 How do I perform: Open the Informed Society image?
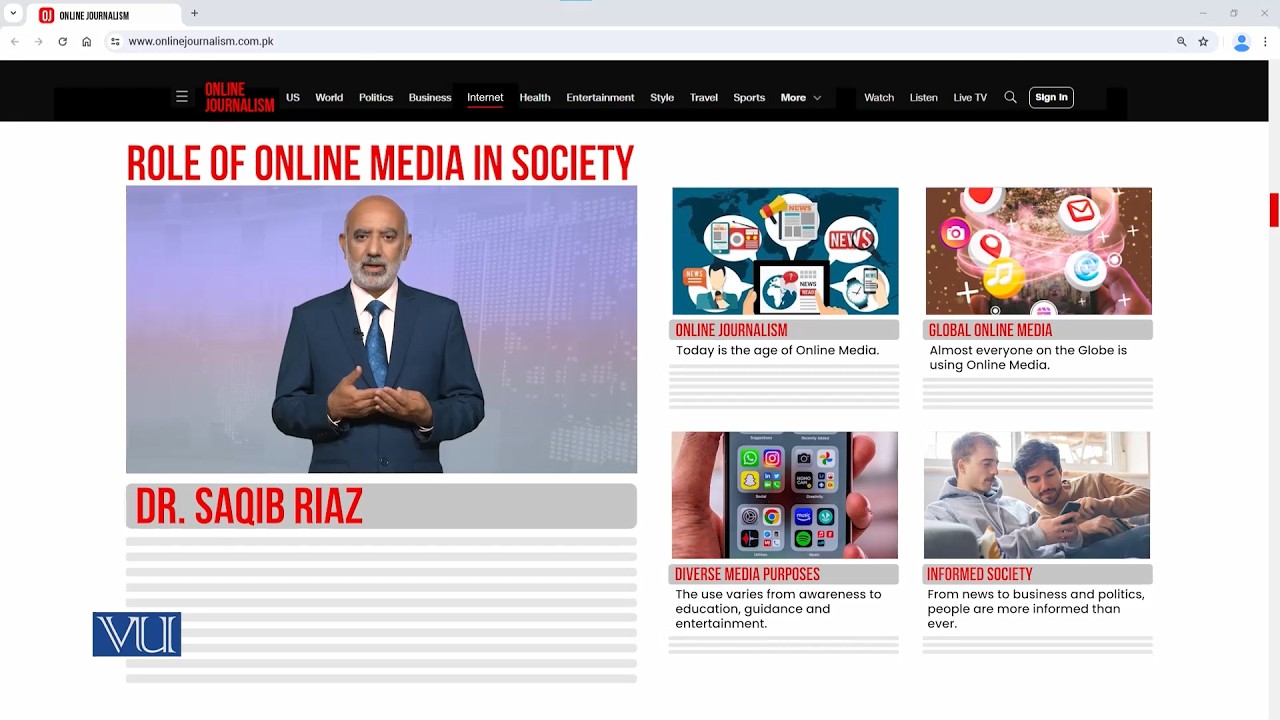click(x=1037, y=495)
